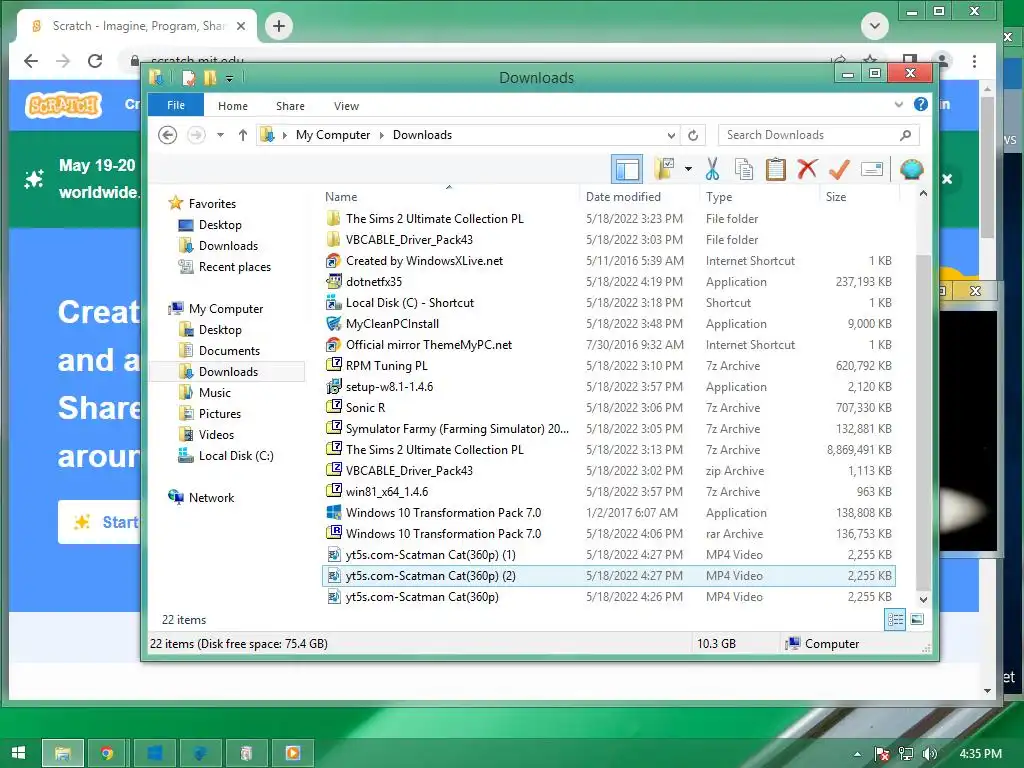This screenshot has height=768, width=1024.
Task: Open the folder options toolbar icon
Action: tap(665, 168)
